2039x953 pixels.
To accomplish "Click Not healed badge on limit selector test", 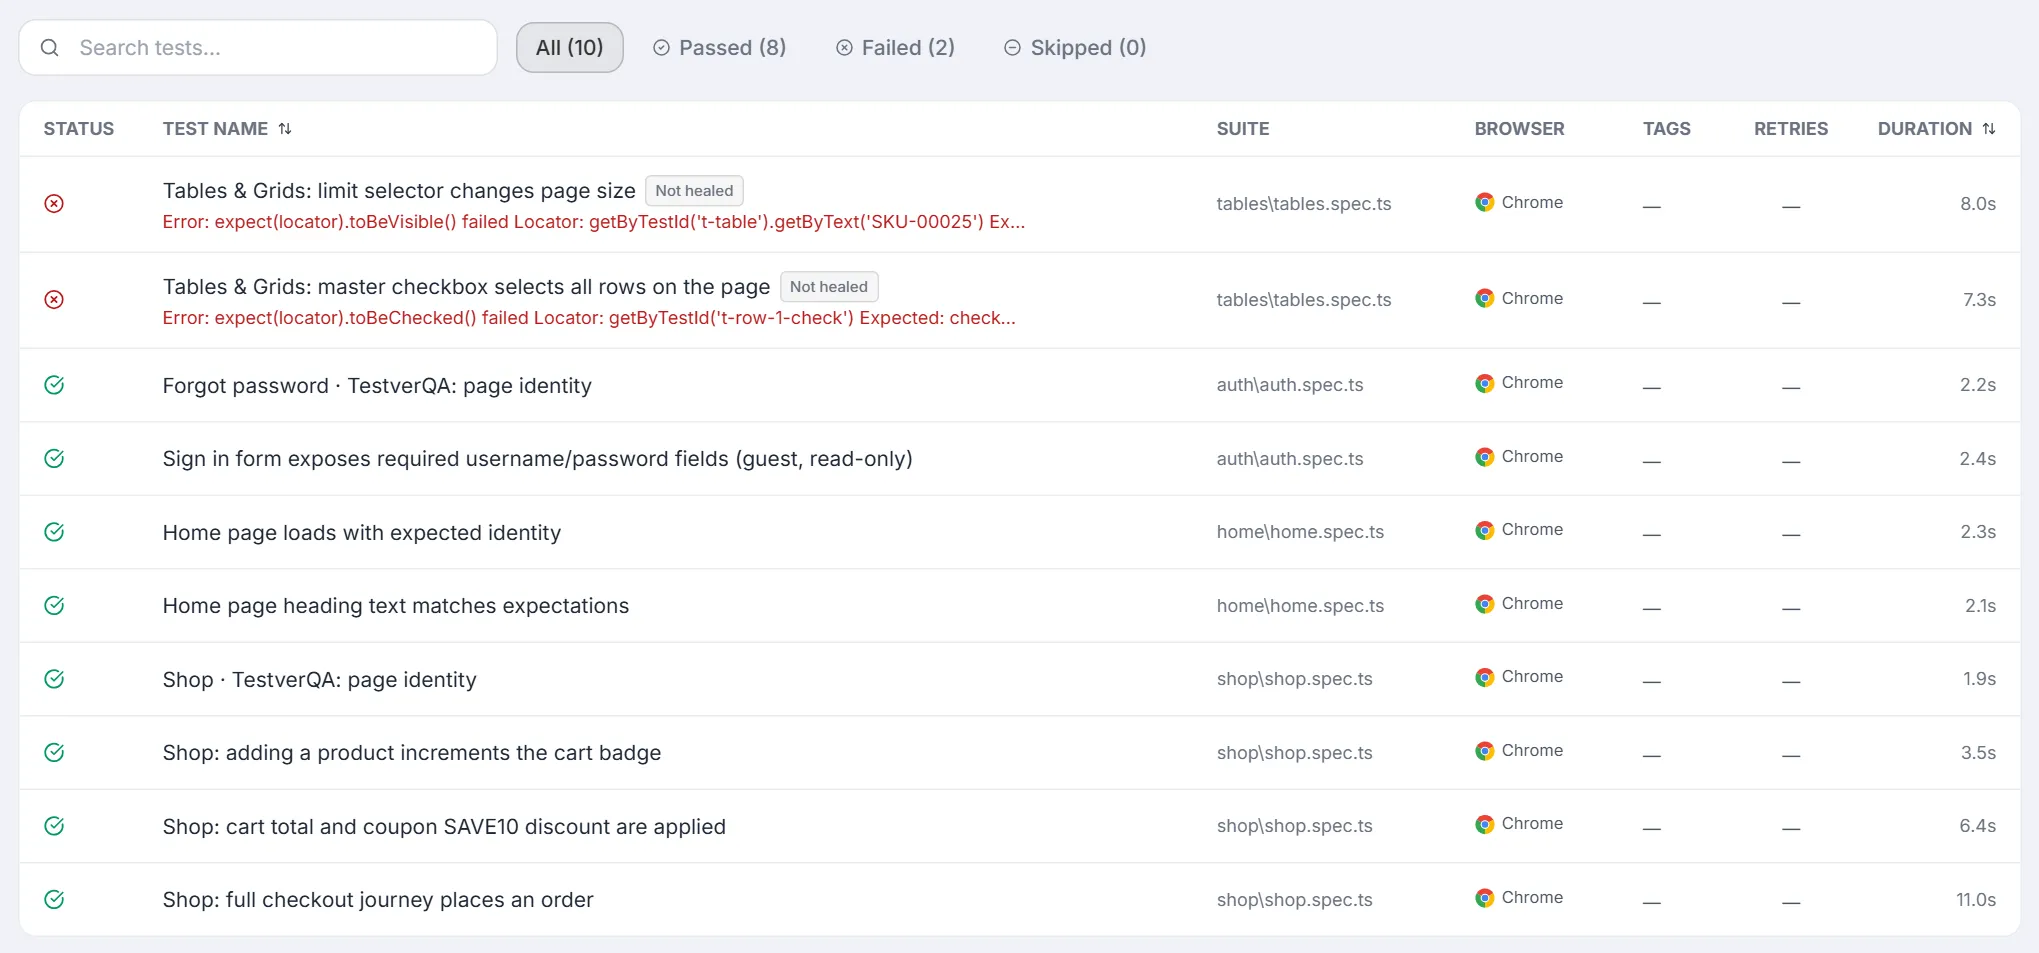I will 694,191.
